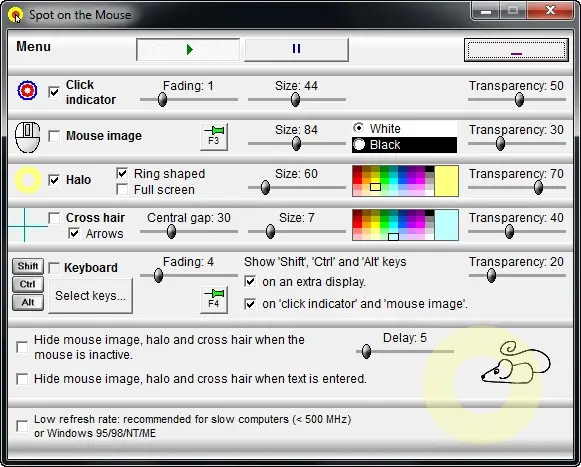
Task: Click the Halo Transparency slider handle
Action: (x=538, y=187)
